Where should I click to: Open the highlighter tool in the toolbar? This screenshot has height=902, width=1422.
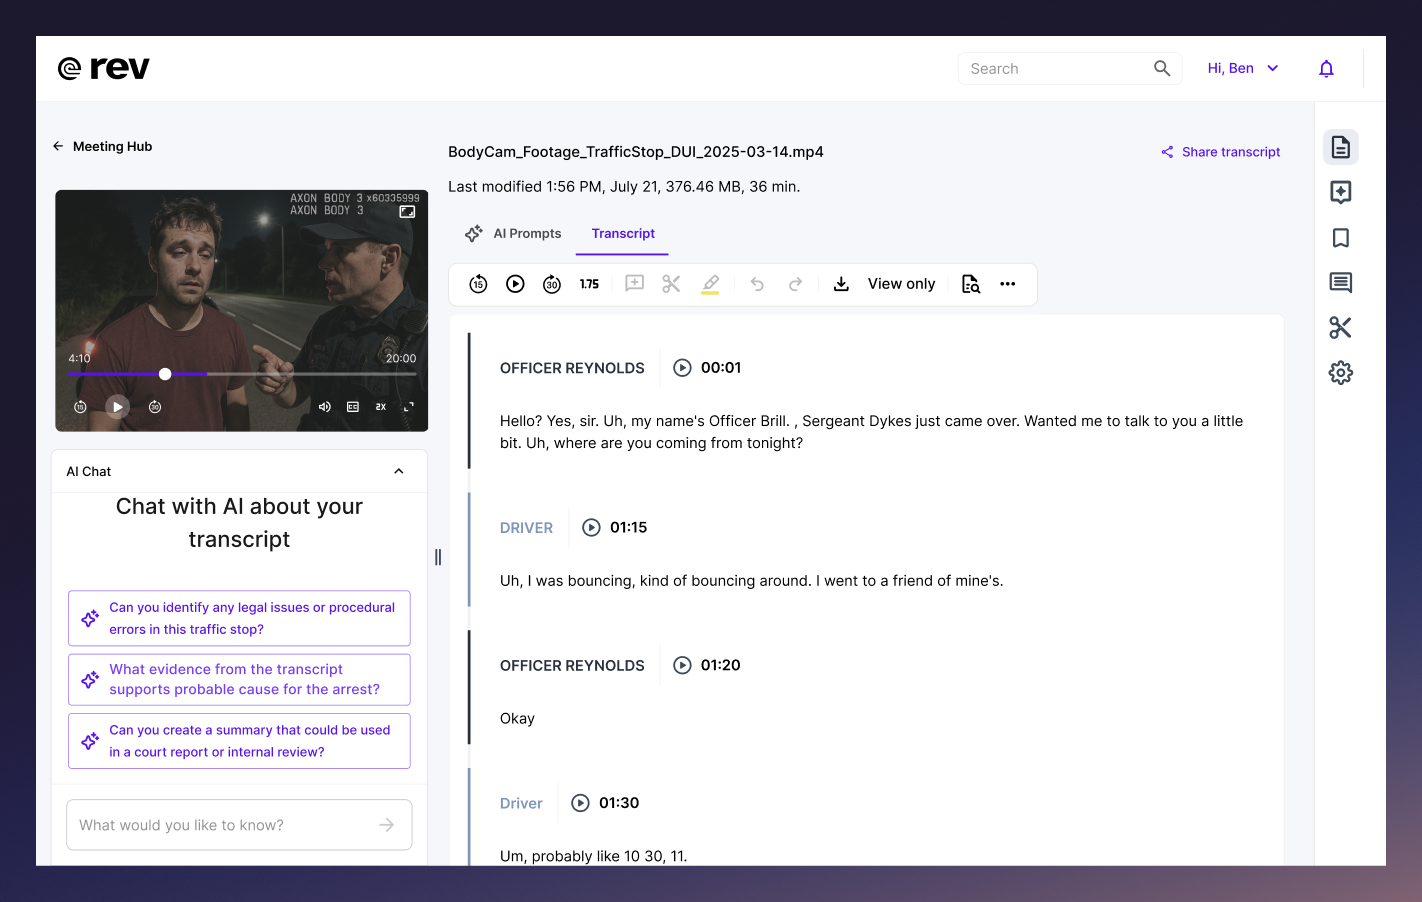coord(711,284)
